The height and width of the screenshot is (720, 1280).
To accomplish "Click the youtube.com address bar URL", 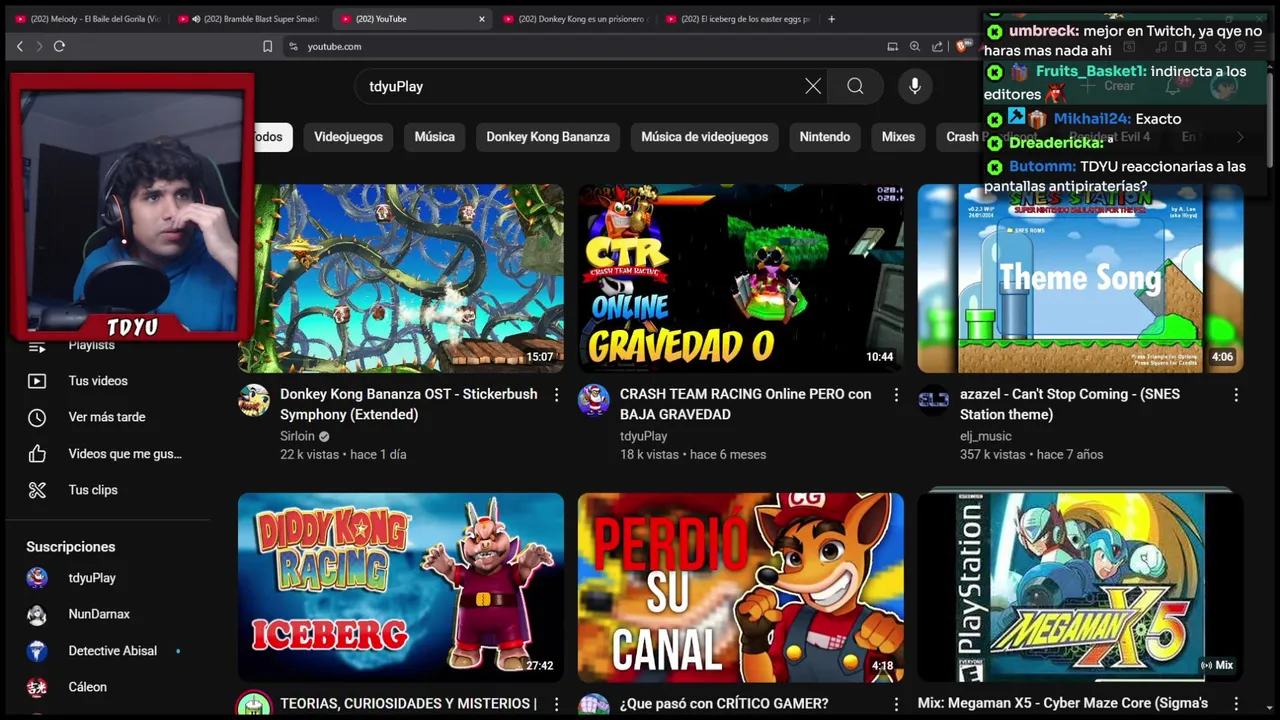I will pyautogui.click(x=334, y=46).
